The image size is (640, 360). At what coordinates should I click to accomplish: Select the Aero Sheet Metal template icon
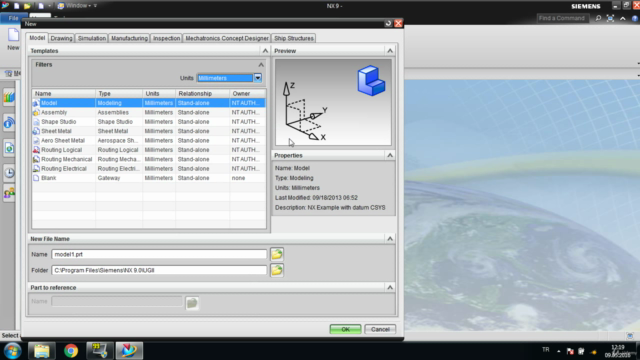tap(36, 140)
